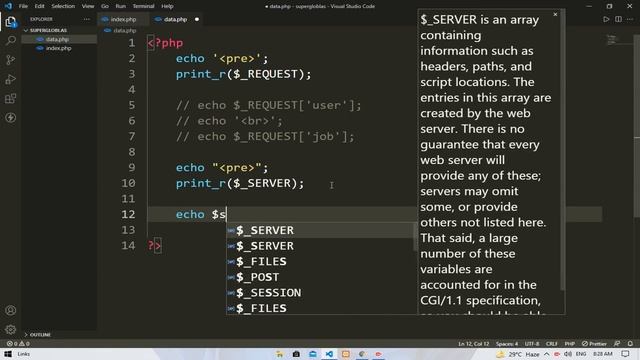The width and height of the screenshot is (640, 360).
Task: Switch to the index.php editor tab
Action: coord(123,19)
